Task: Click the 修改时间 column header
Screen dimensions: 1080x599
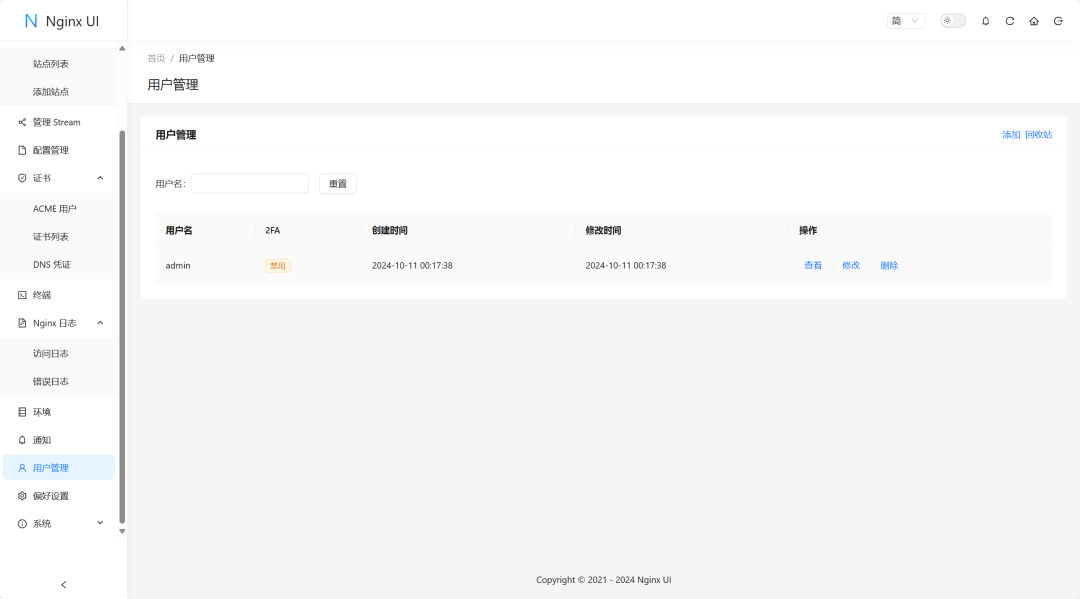Action: [682, 231]
